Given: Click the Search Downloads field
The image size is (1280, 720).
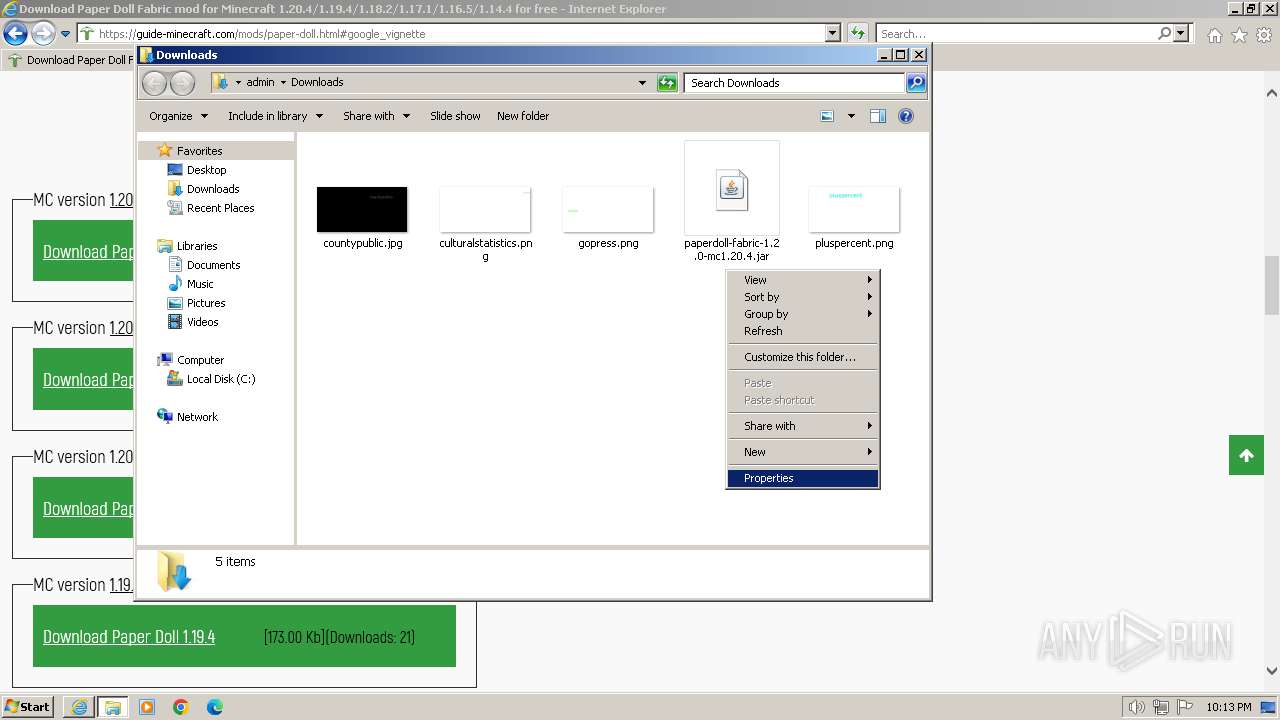Looking at the screenshot, I should click(795, 83).
